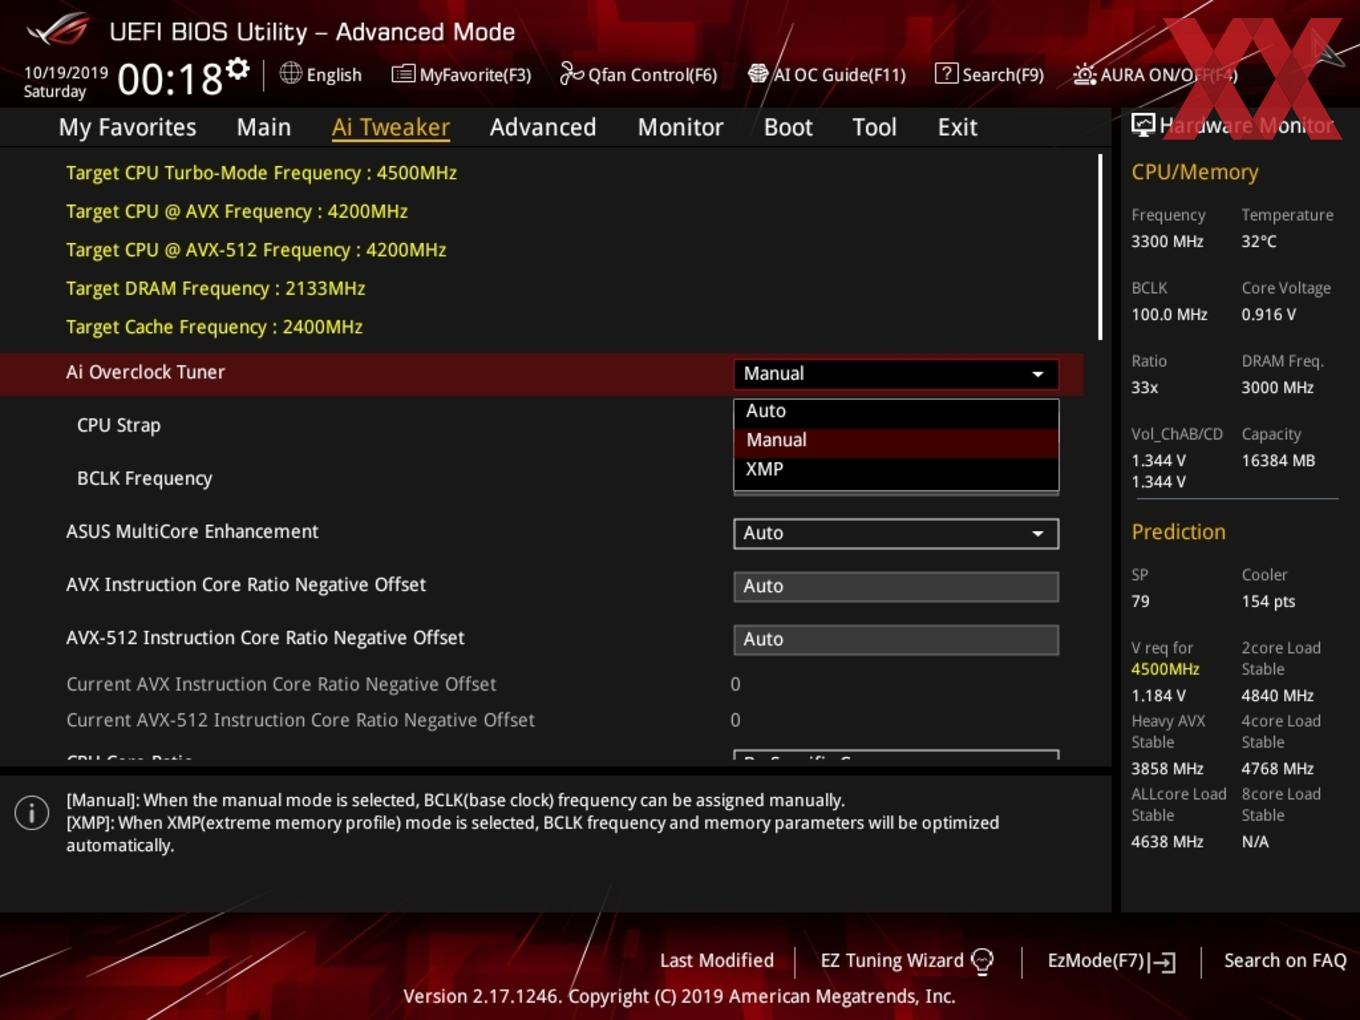Click the 10/19/2019 date display
1360x1020 pixels.
(66, 73)
